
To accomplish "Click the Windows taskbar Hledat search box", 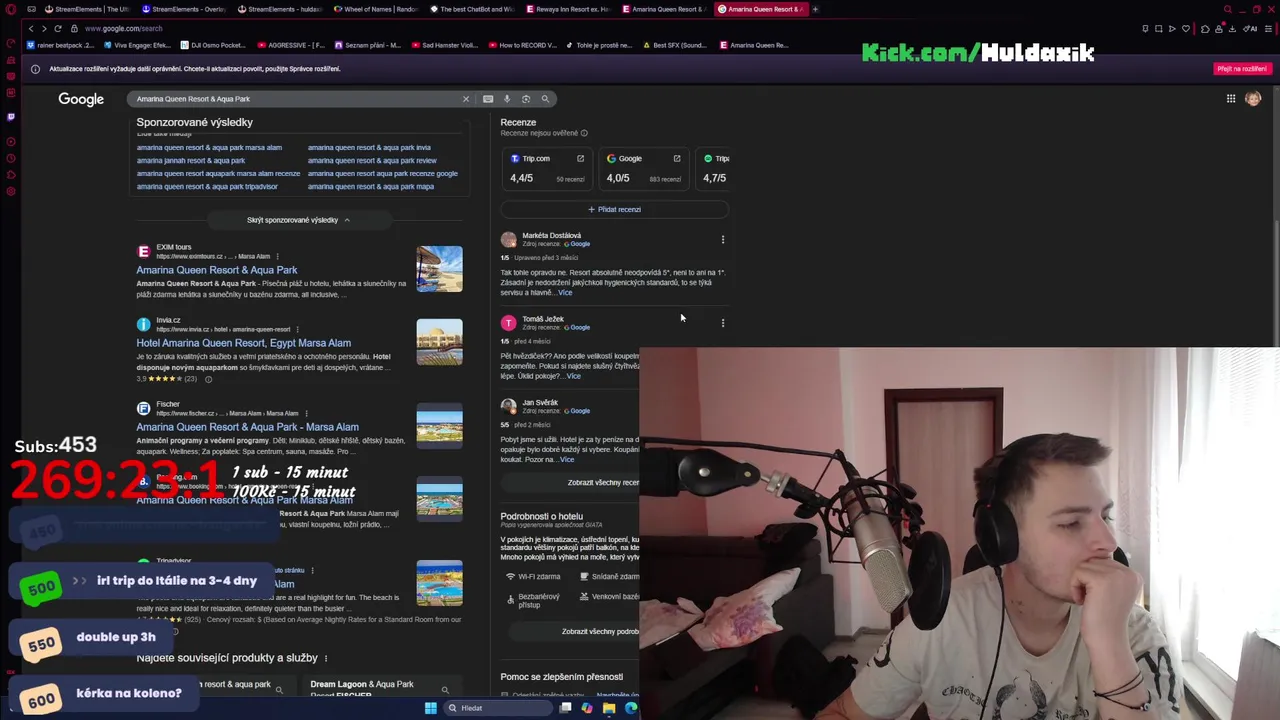I will pyautogui.click(x=498, y=708).
